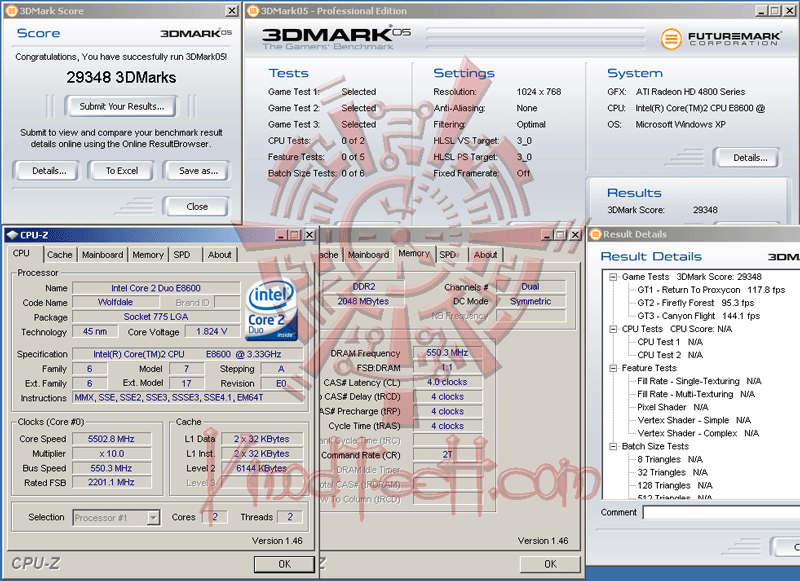Select 128 Triangles row
800x581 pixels.
[674, 486]
